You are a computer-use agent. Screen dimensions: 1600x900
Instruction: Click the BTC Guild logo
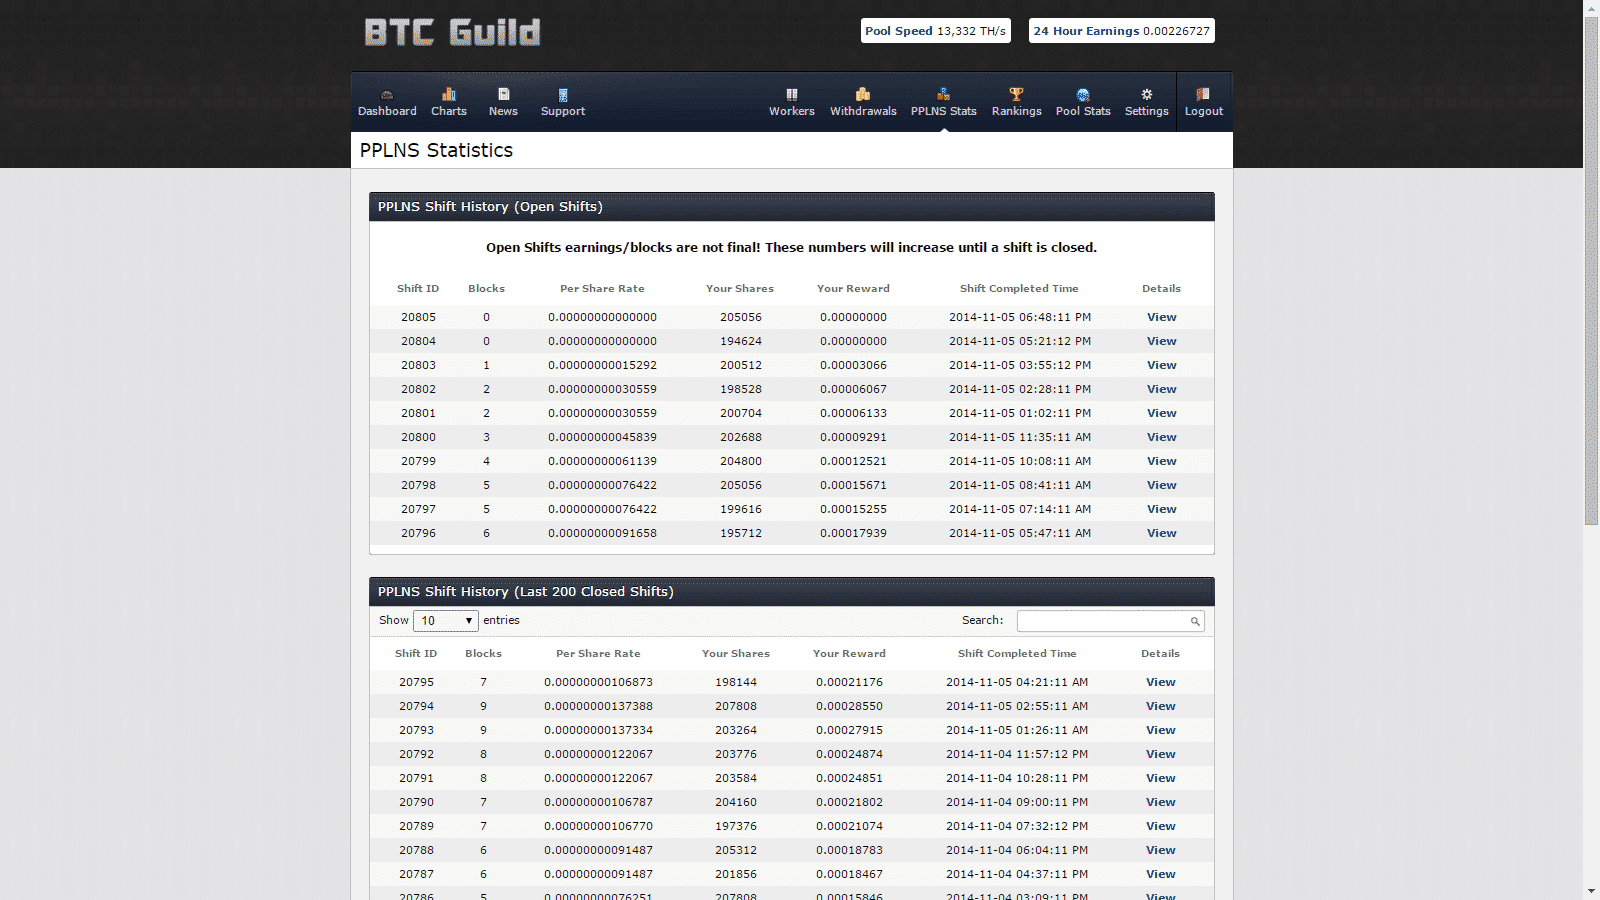tap(452, 32)
